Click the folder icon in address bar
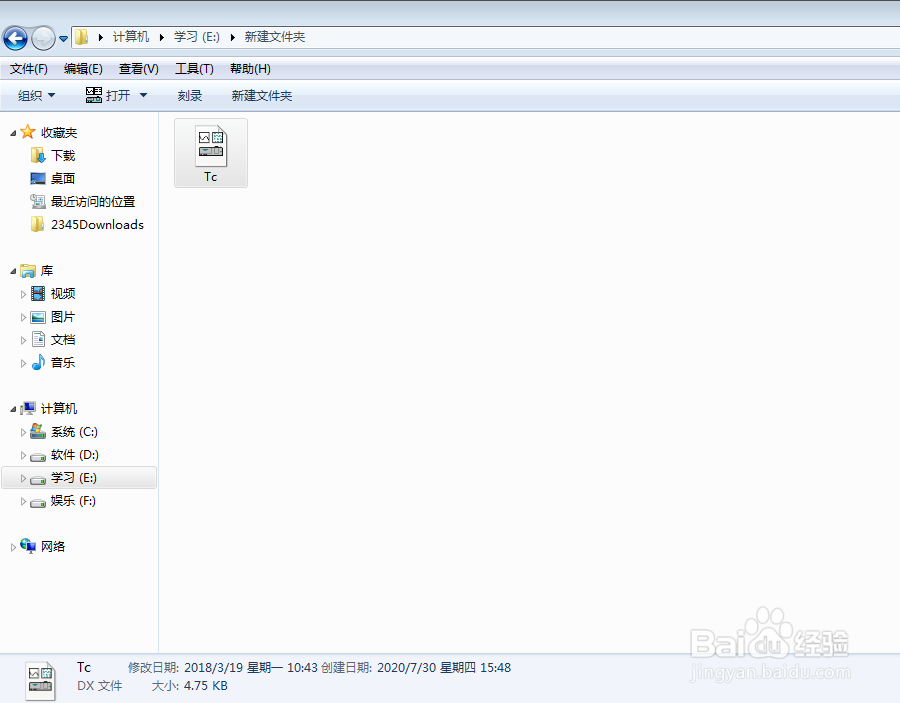The width and height of the screenshot is (900, 703). coord(82,37)
